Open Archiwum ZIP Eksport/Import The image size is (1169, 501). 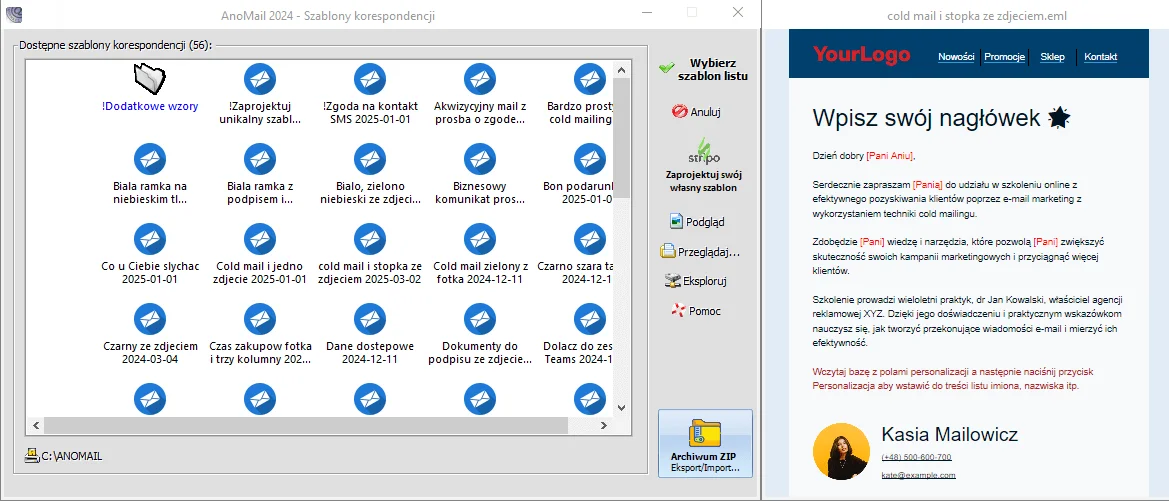[705, 443]
